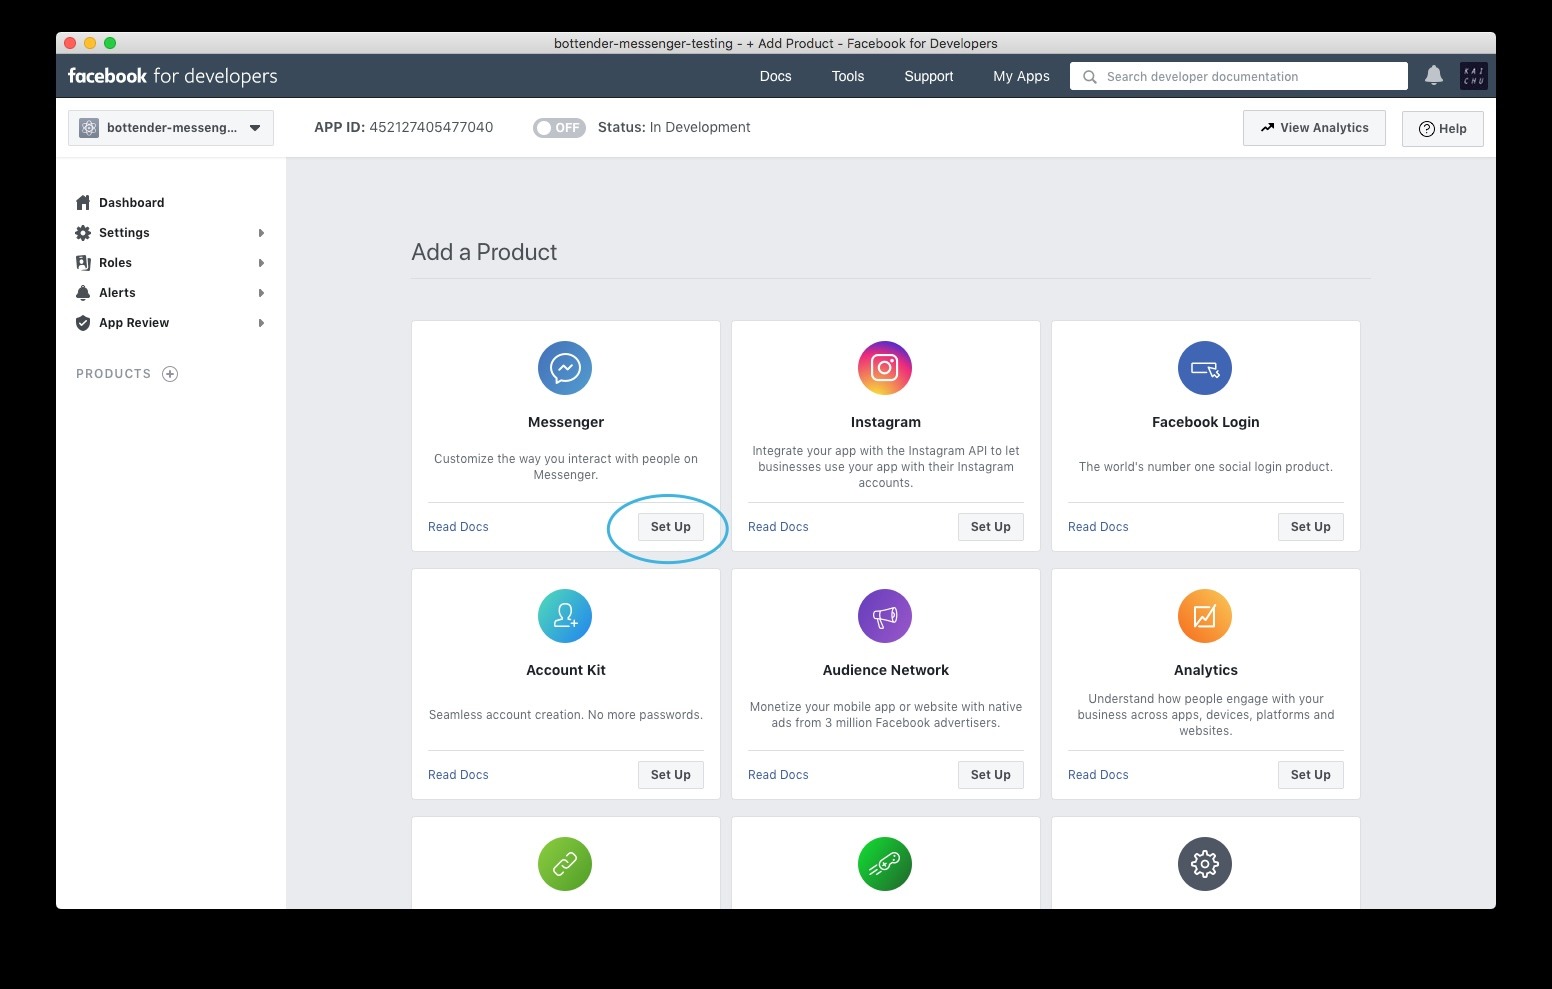The width and height of the screenshot is (1552, 989).
Task: Set up the Analytics product
Action: coord(1311,775)
